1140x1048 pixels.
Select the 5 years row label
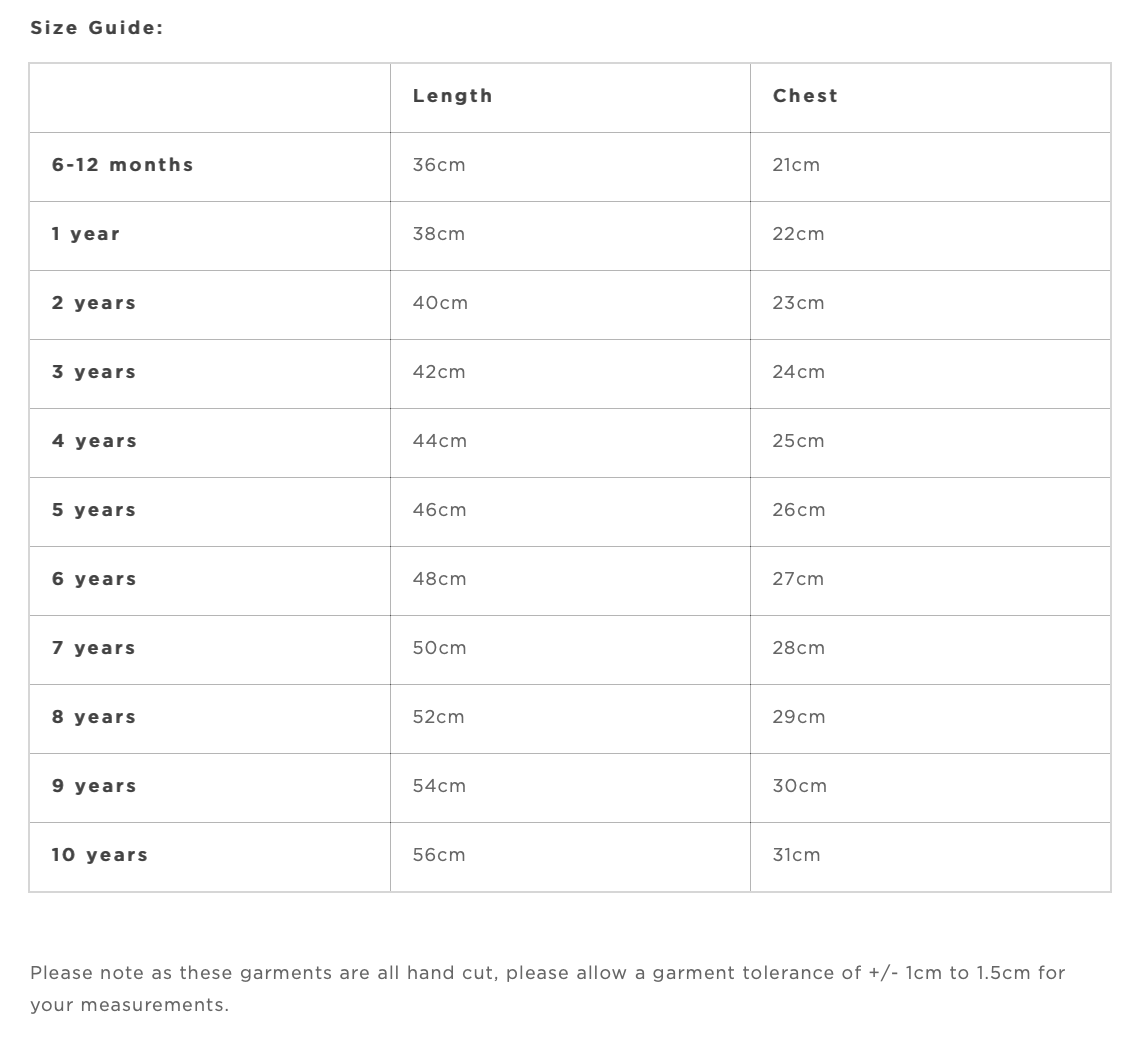click(94, 510)
